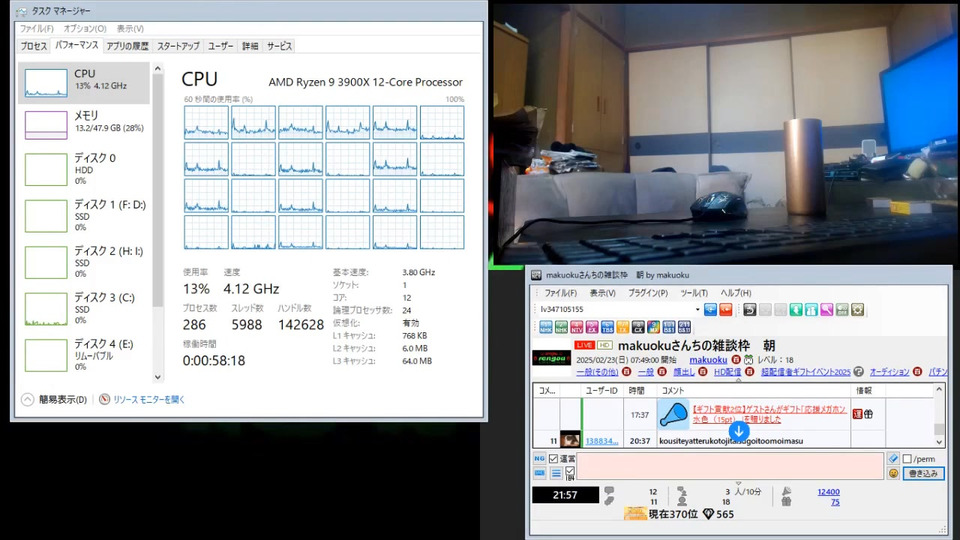Click the blue connect icon in comment viewer
Viewport: 960px width, 540px height.
710,310
